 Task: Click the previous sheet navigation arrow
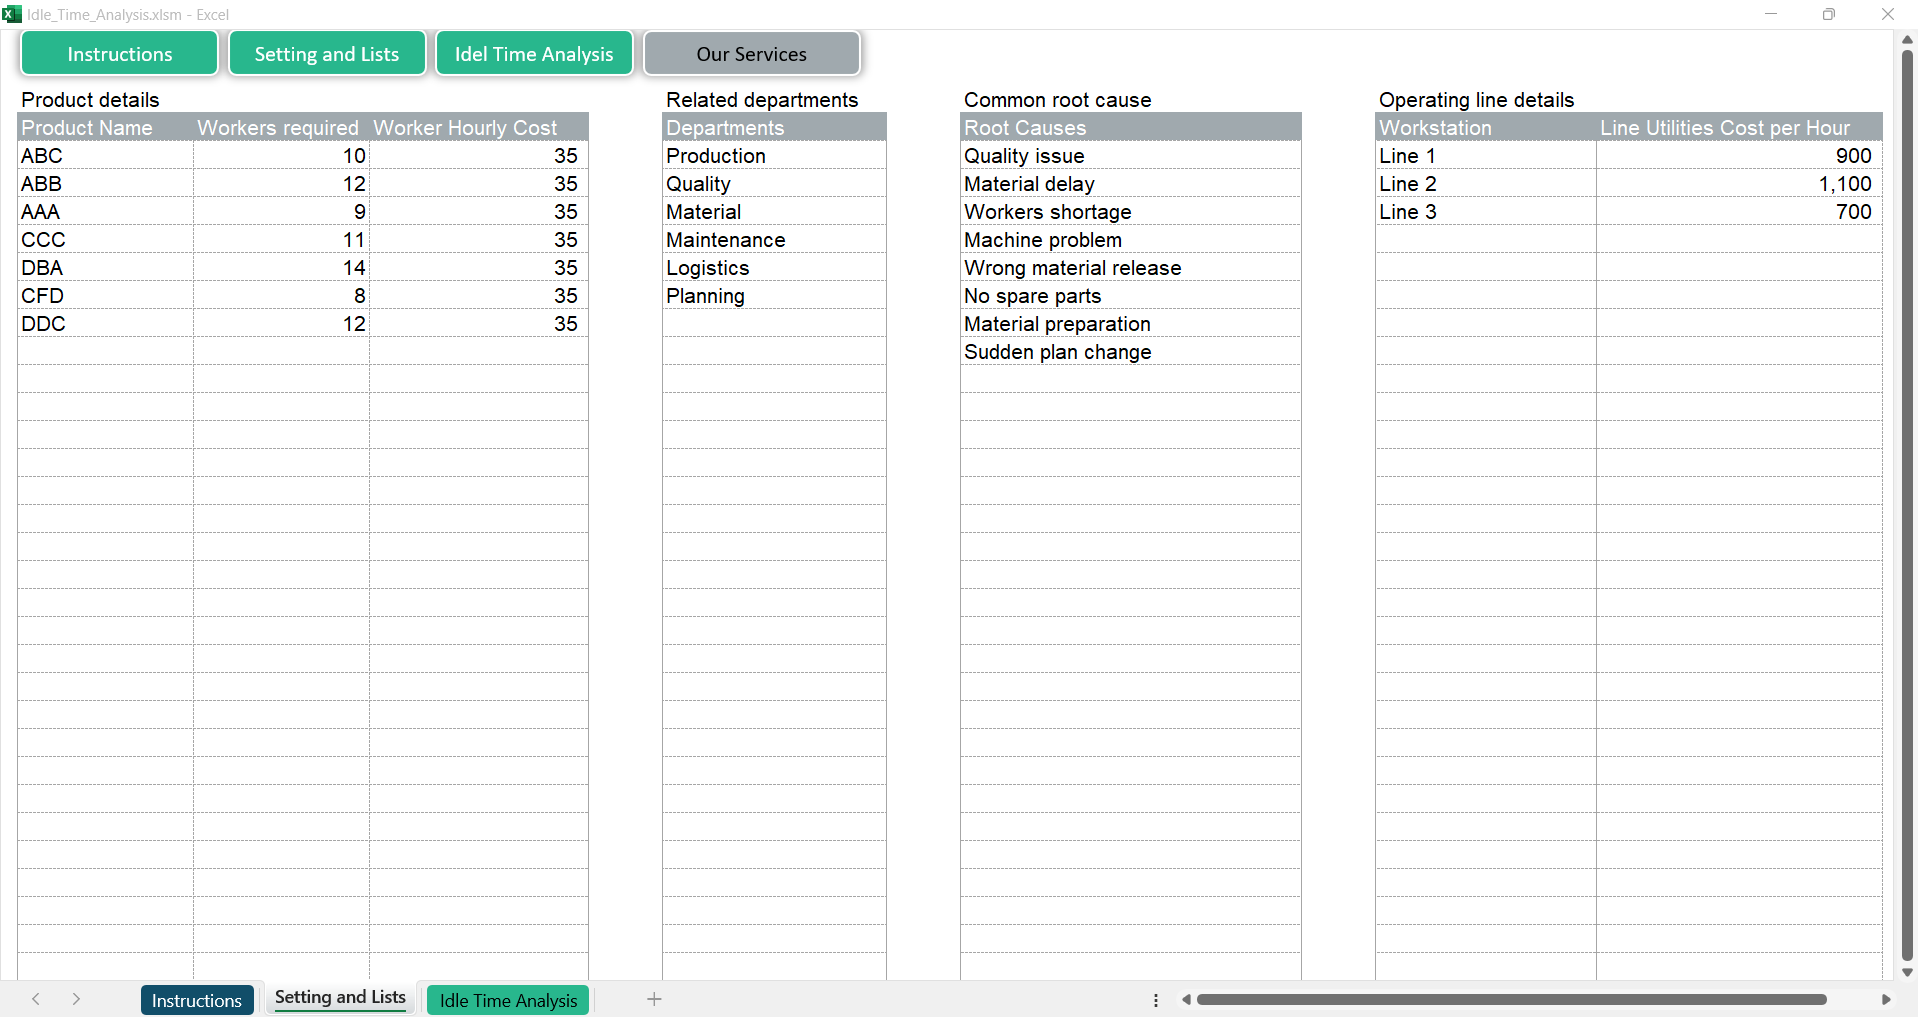36,999
